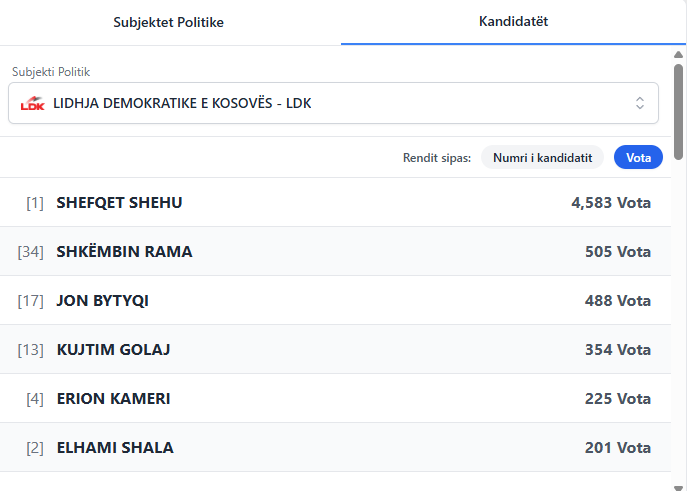
Task: Select ELHAMI SHALA in the list
Action: tap(115, 448)
